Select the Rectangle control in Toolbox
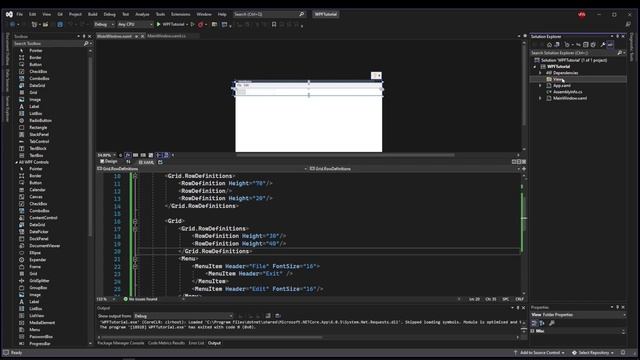 click(x=38, y=127)
